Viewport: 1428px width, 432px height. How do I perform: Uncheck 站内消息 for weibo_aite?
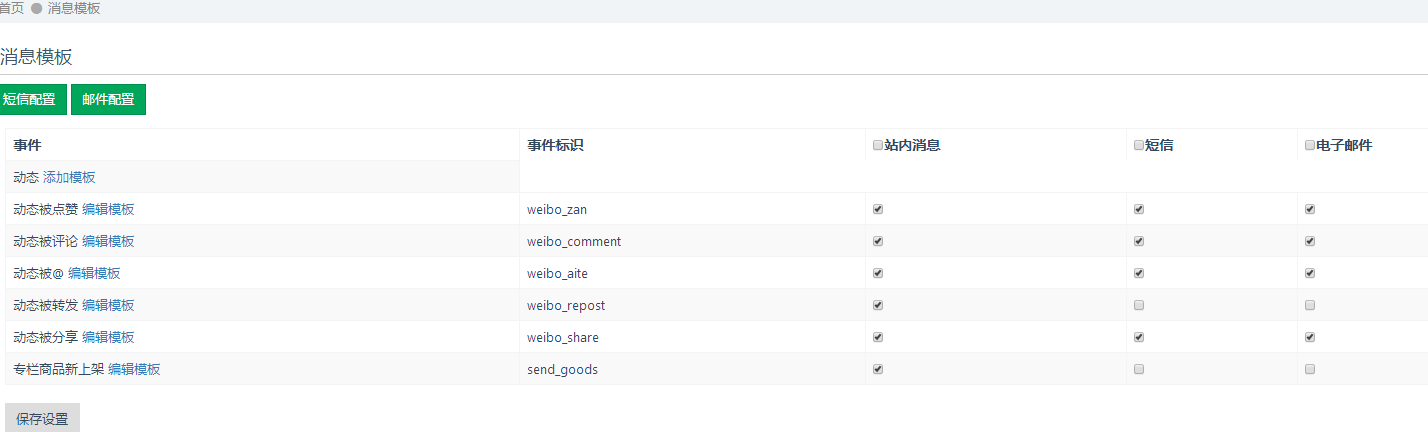[878, 273]
